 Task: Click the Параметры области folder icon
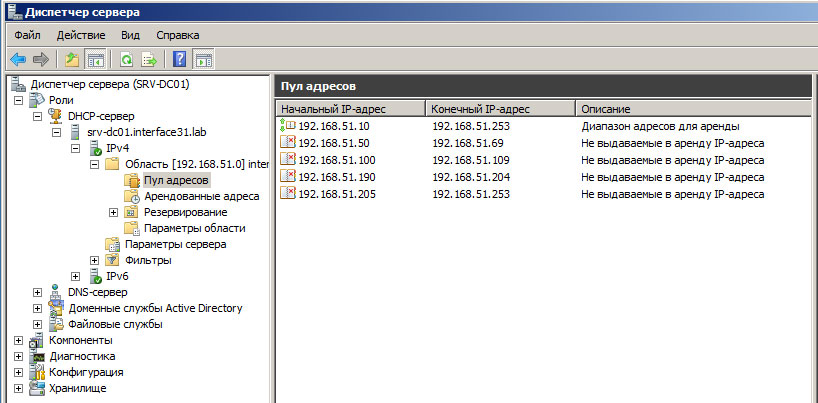(x=131, y=229)
